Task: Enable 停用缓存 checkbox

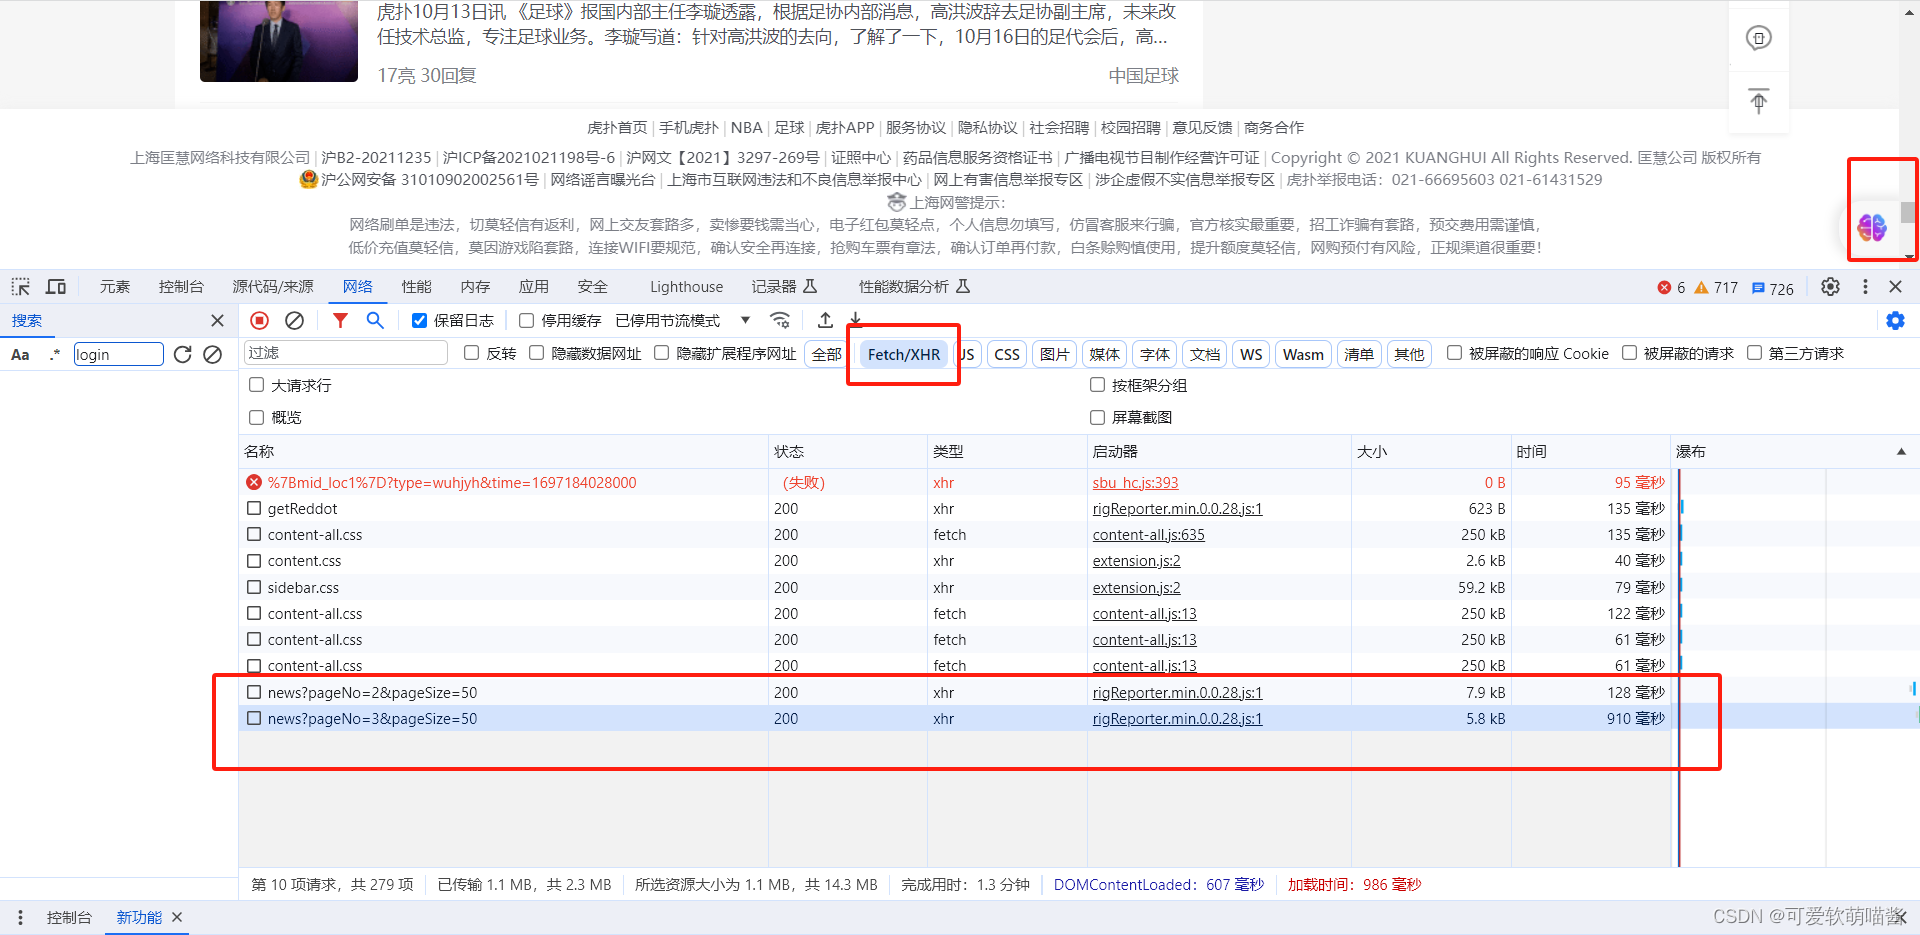Action: (x=527, y=321)
